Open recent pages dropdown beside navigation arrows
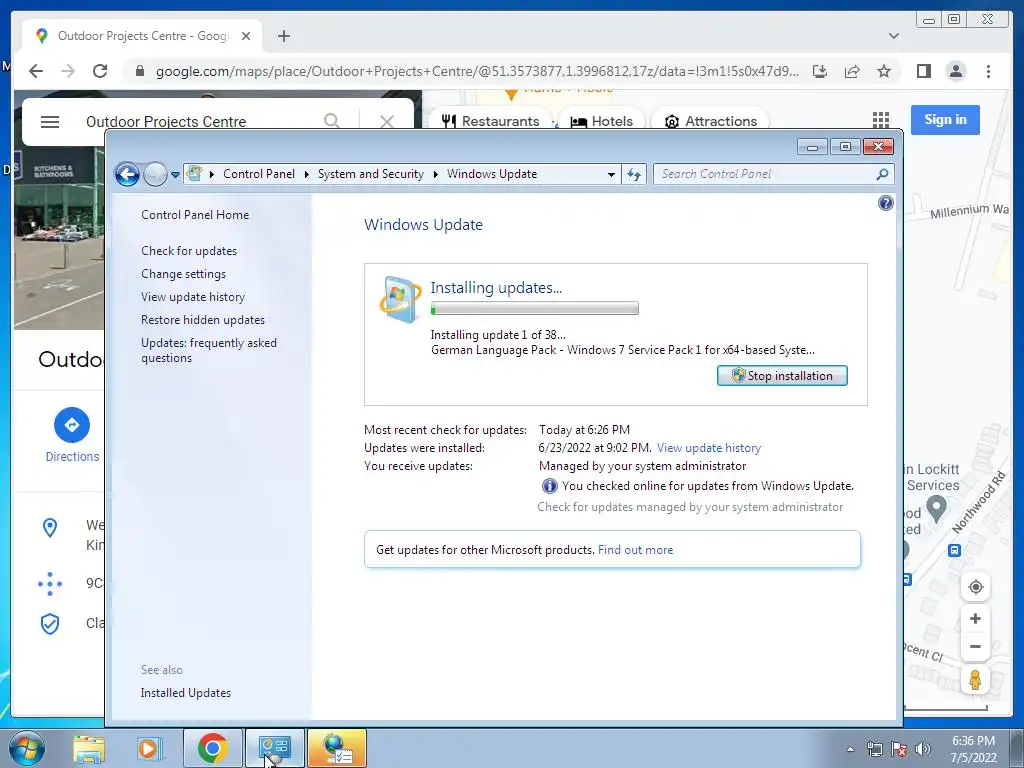The image size is (1024, 768). pyautogui.click(x=175, y=175)
